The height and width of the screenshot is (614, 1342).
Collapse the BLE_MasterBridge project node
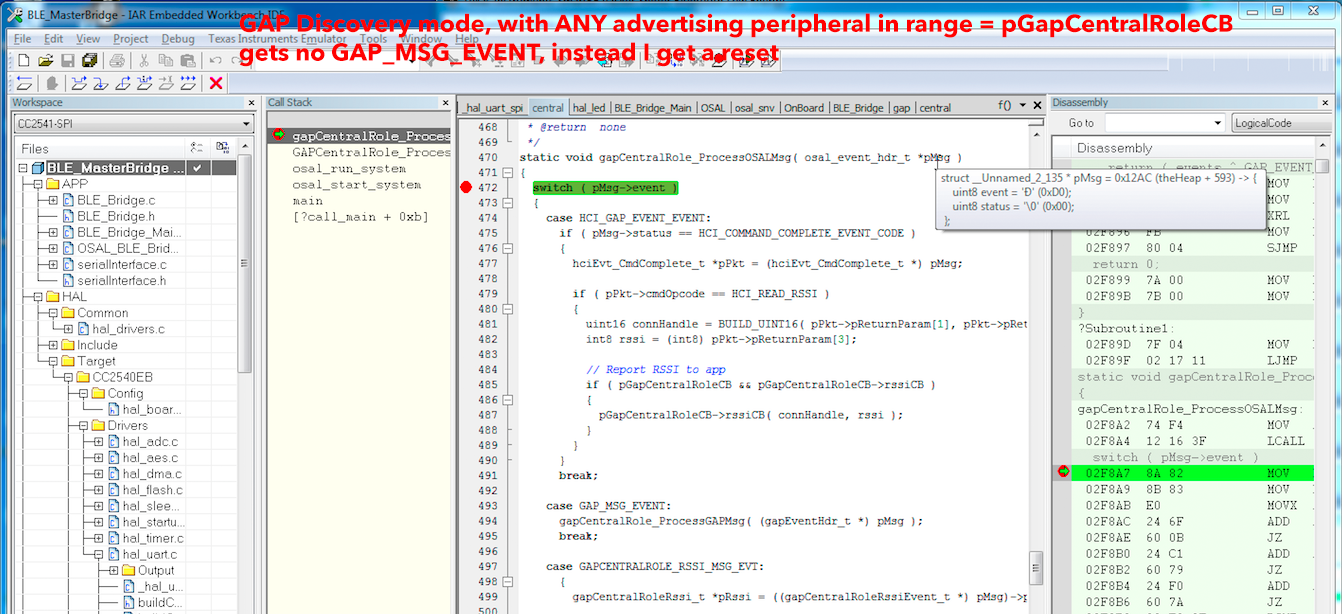tap(22, 168)
